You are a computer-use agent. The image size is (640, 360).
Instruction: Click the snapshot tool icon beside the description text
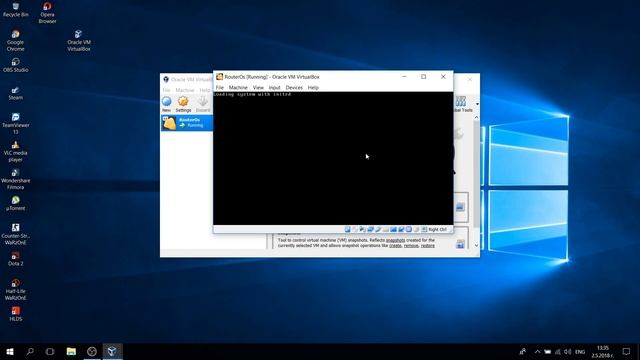point(460,244)
